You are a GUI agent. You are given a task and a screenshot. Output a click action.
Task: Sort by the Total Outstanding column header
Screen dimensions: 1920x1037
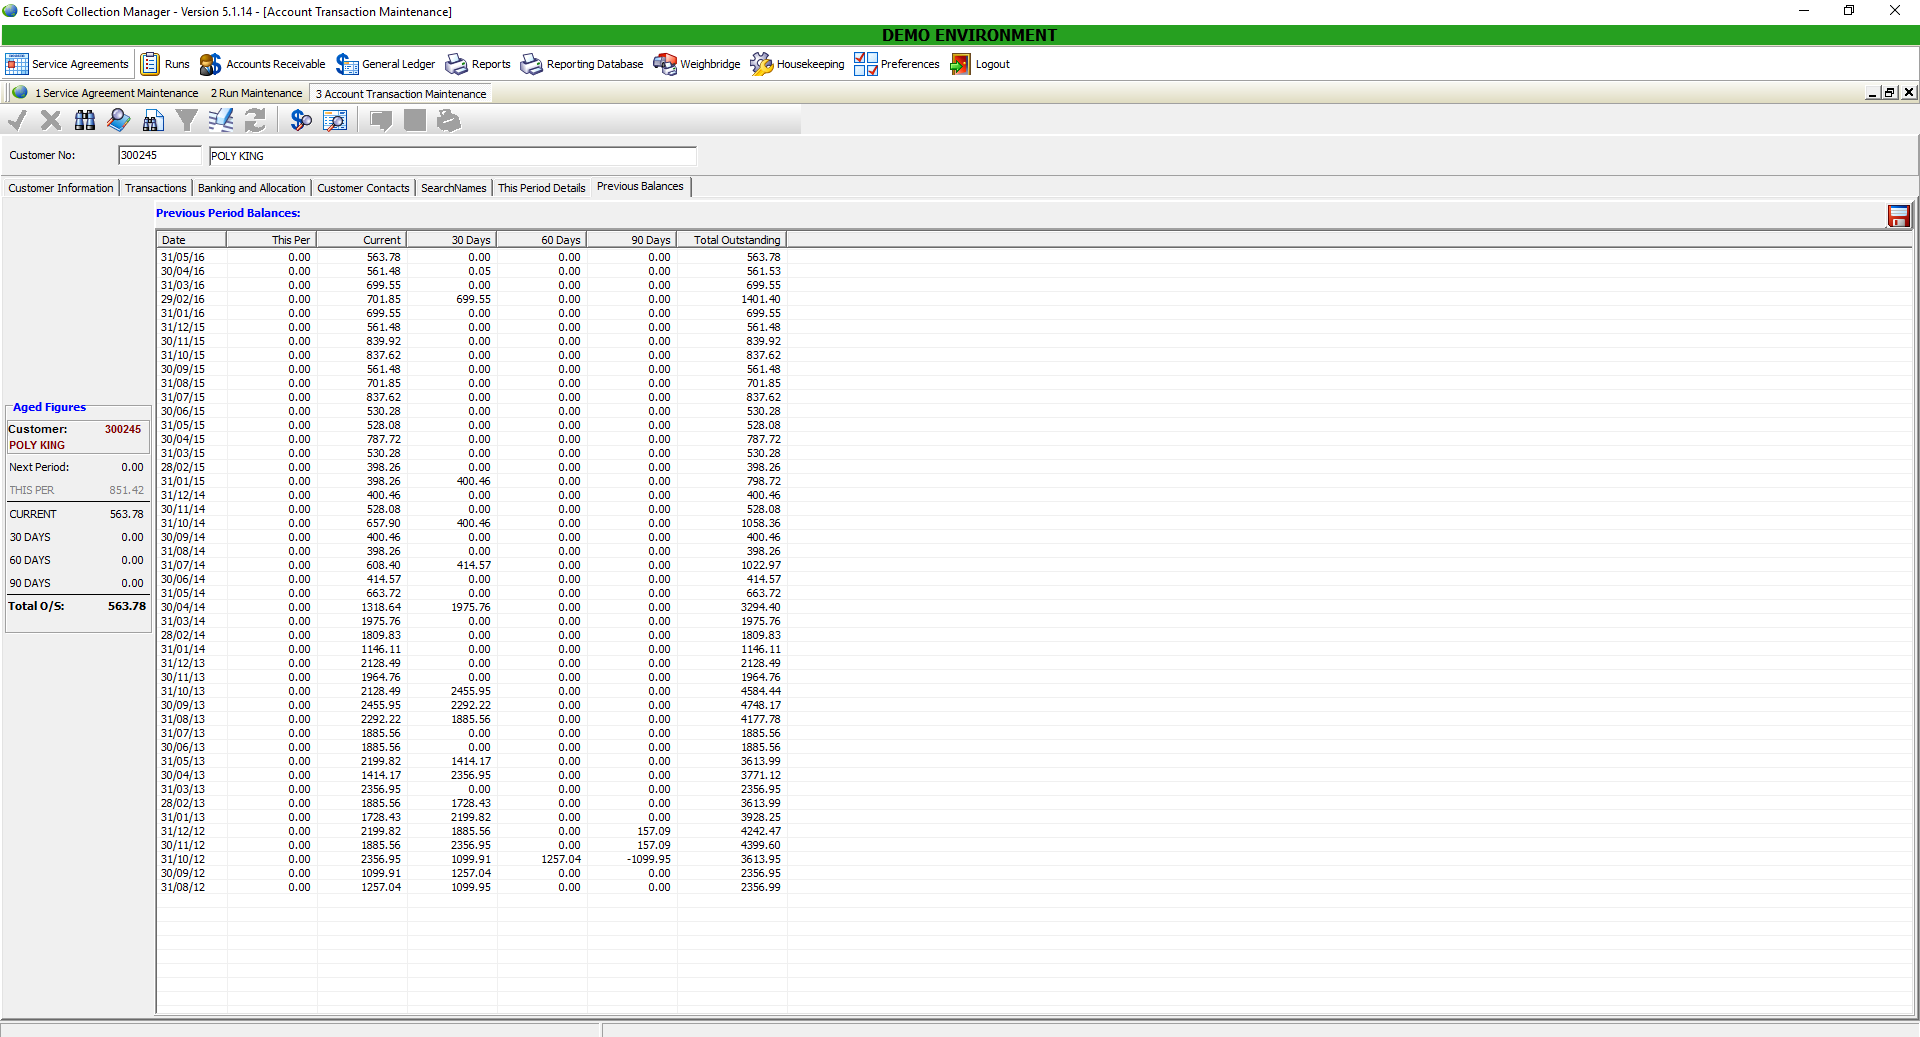tap(736, 240)
